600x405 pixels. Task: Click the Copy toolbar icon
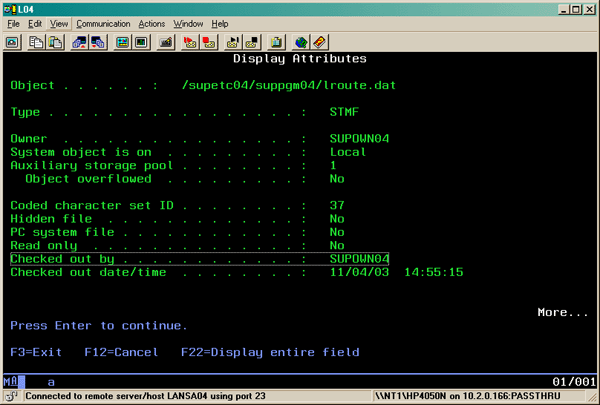tap(37, 42)
